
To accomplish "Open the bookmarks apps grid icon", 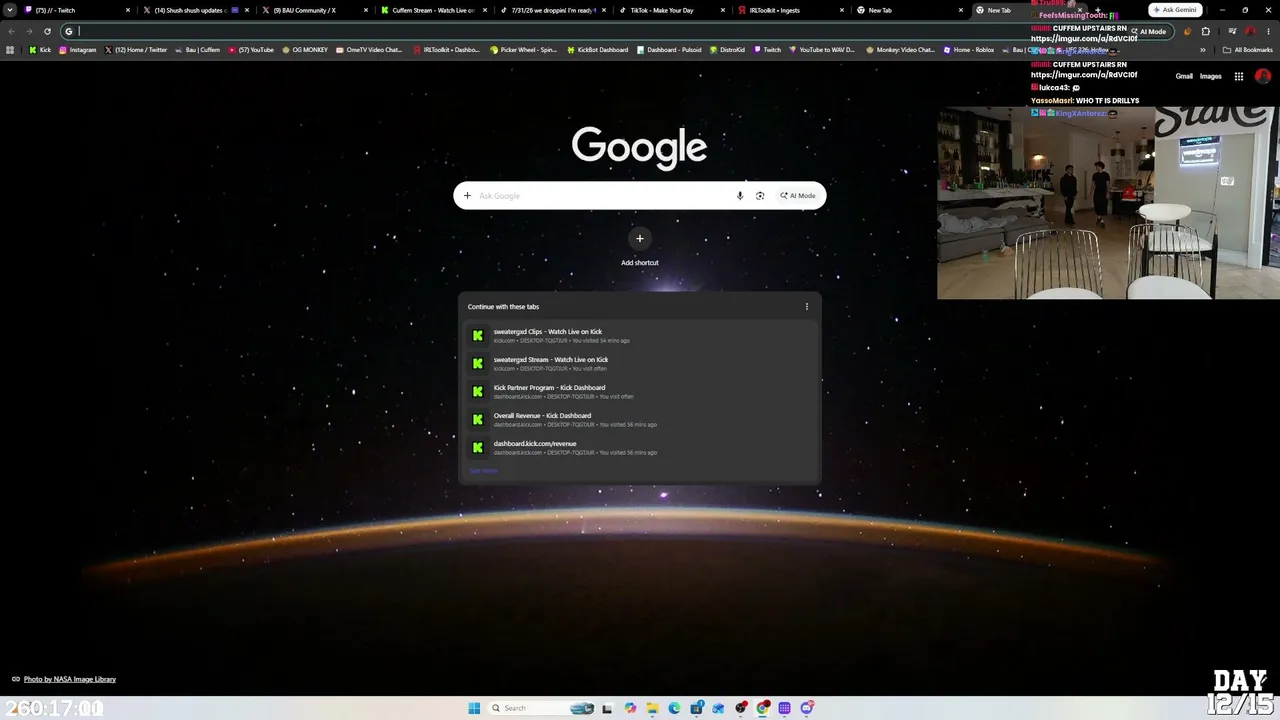I will [x=11, y=50].
